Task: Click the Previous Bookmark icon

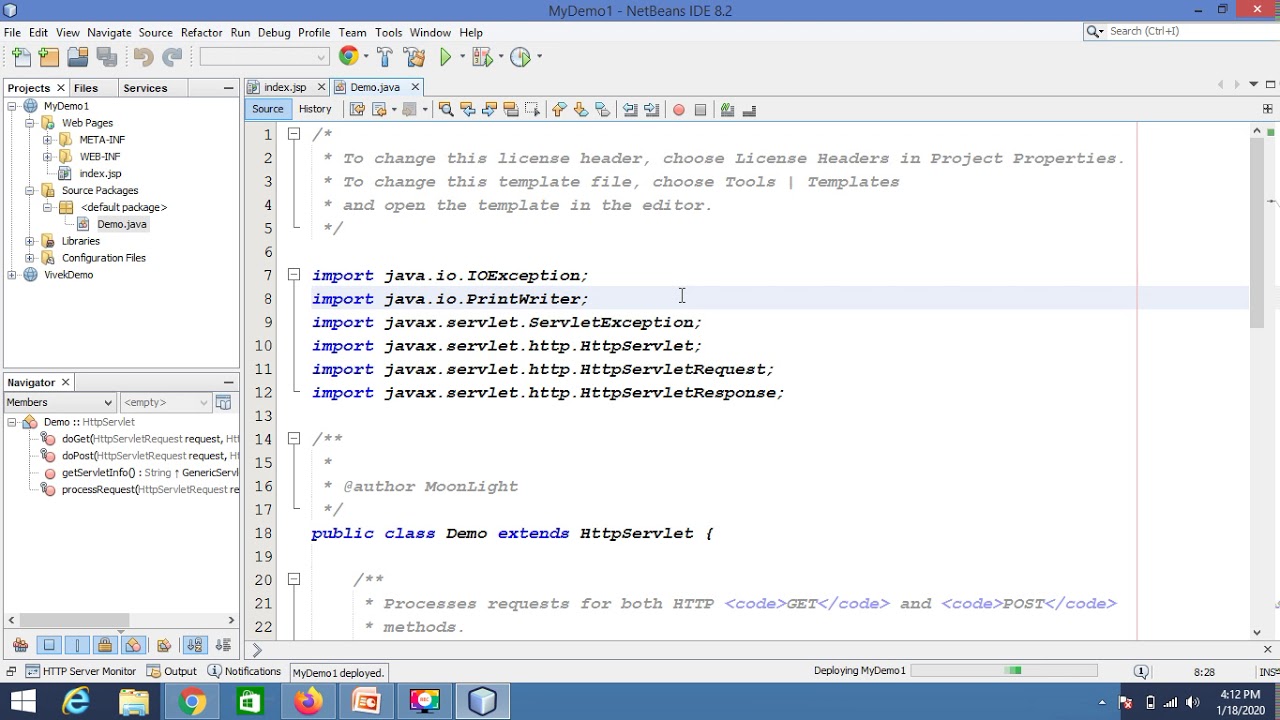Action: [x=559, y=110]
